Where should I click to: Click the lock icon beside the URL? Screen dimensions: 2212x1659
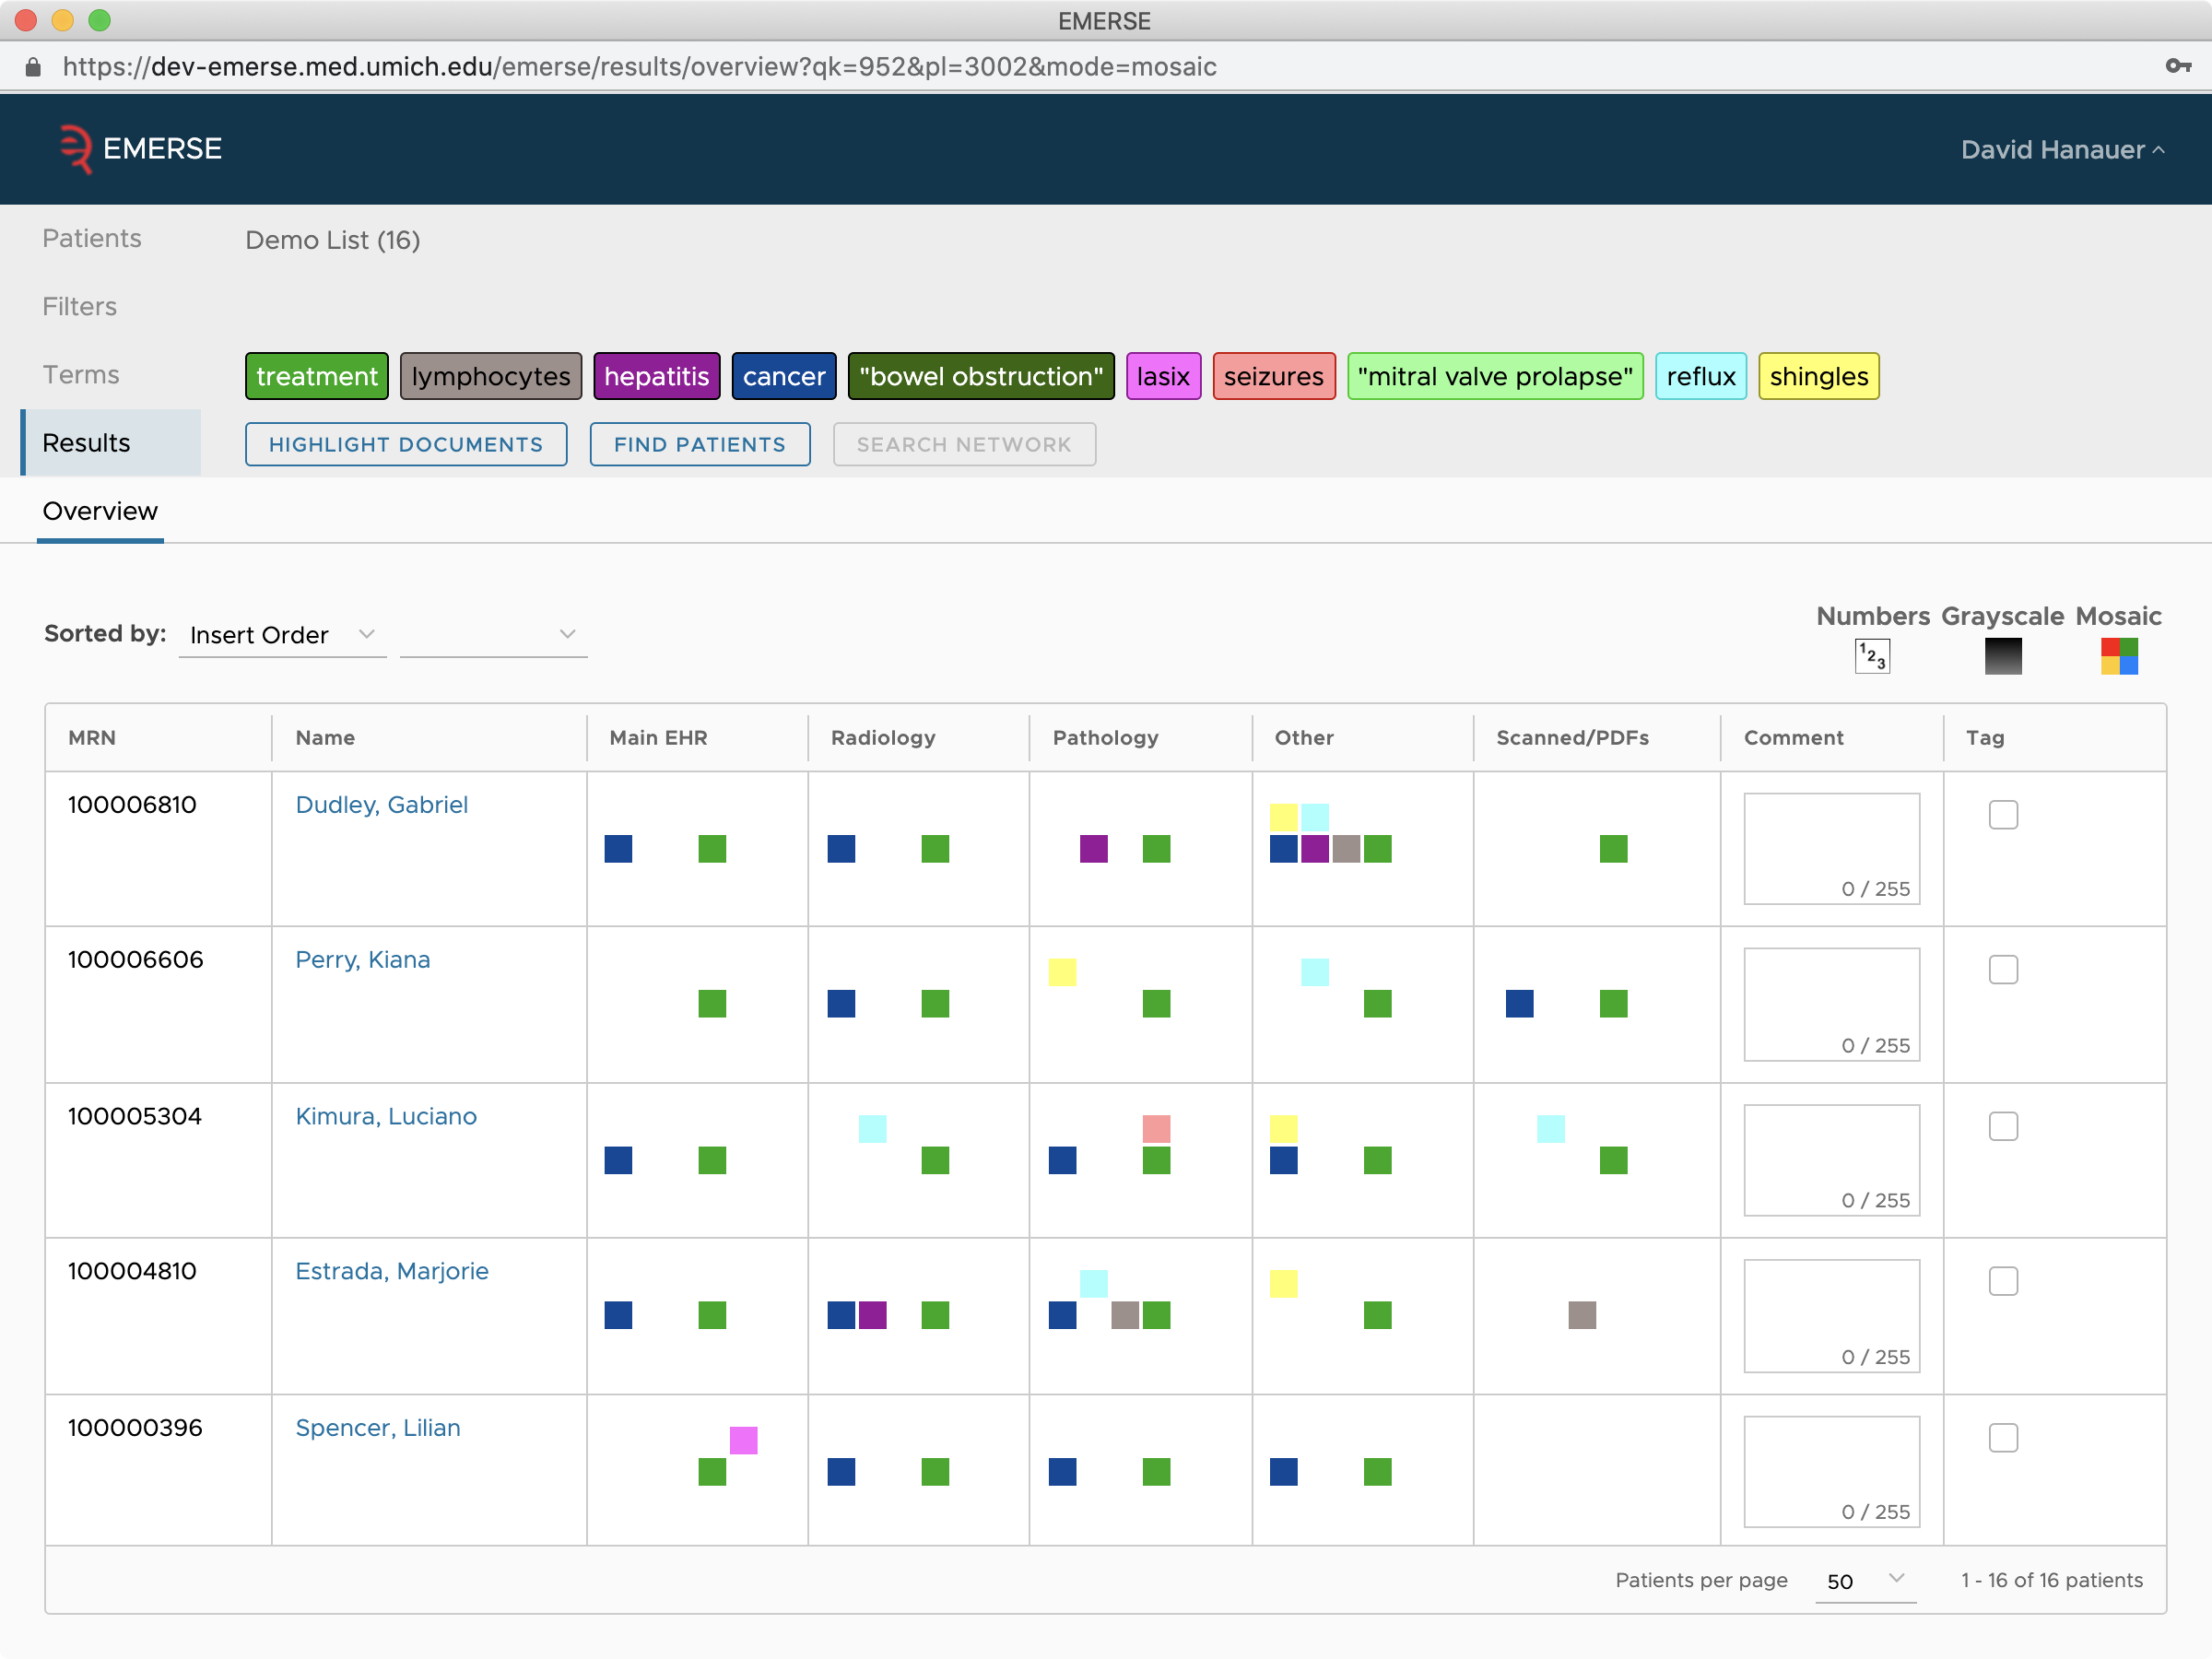(33, 67)
